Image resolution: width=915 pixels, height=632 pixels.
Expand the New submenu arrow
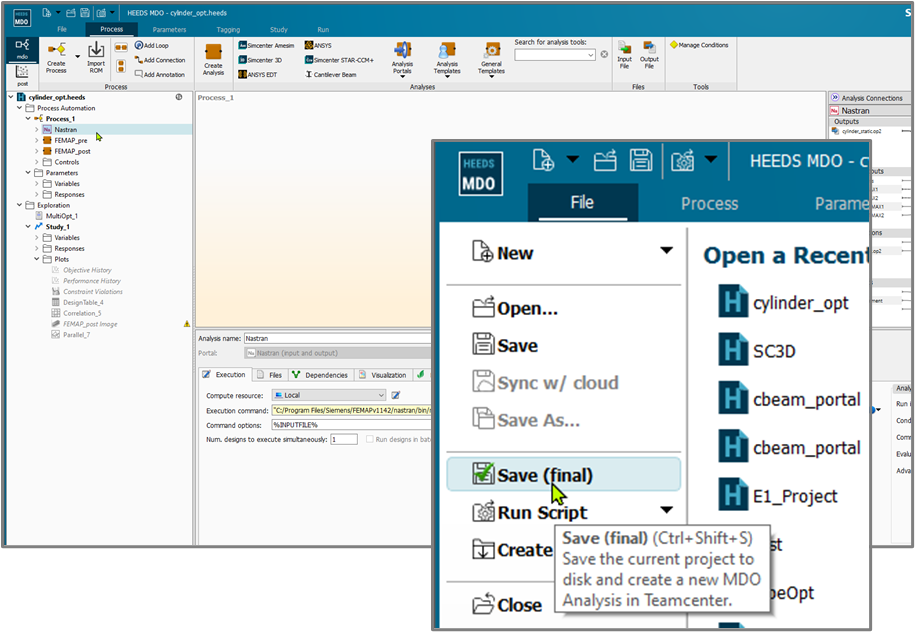pos(666,251)
